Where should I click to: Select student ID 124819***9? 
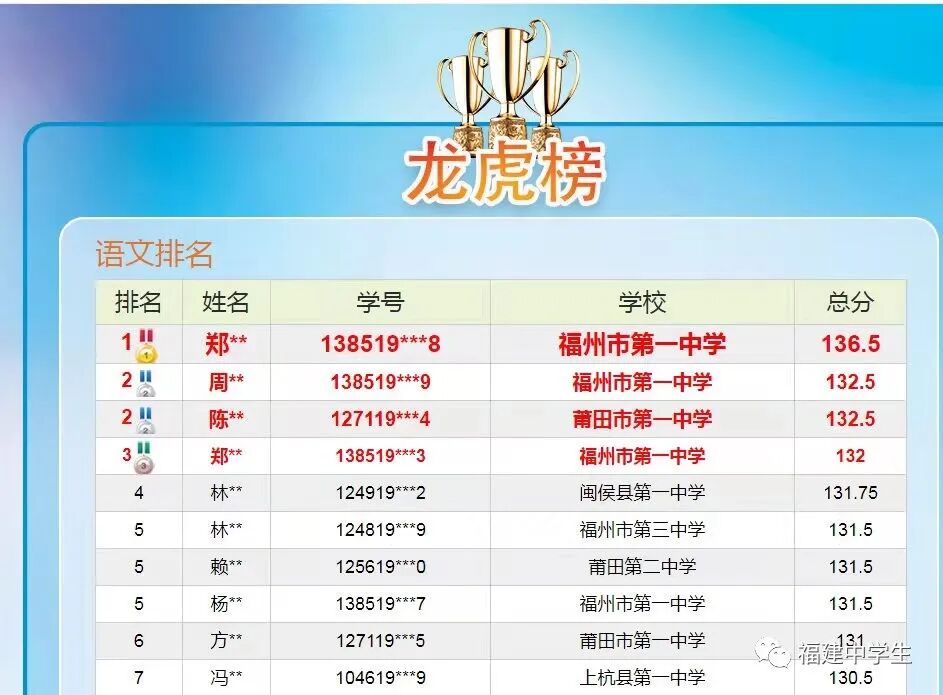pos(380,530)
